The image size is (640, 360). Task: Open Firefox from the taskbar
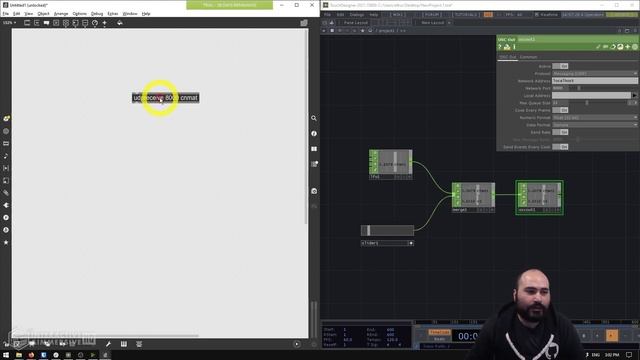(31, 355)
